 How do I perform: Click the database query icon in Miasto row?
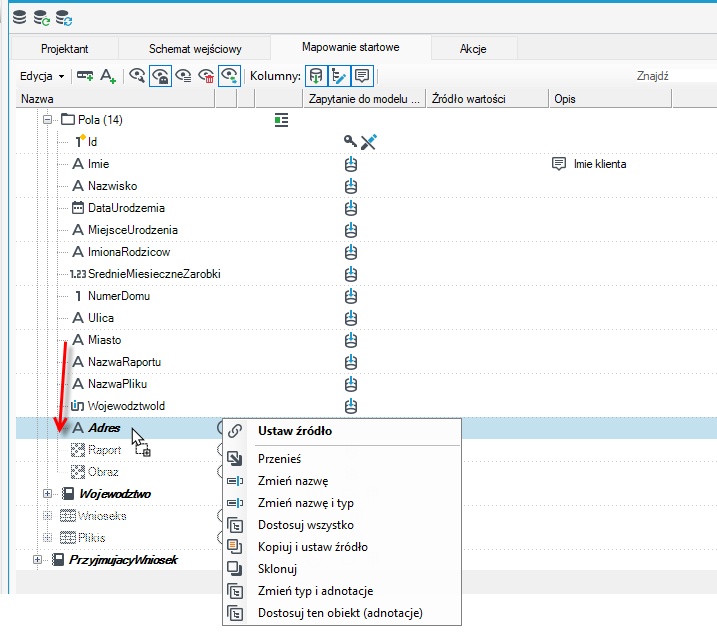pyautogui.click(x=351, y=339)
